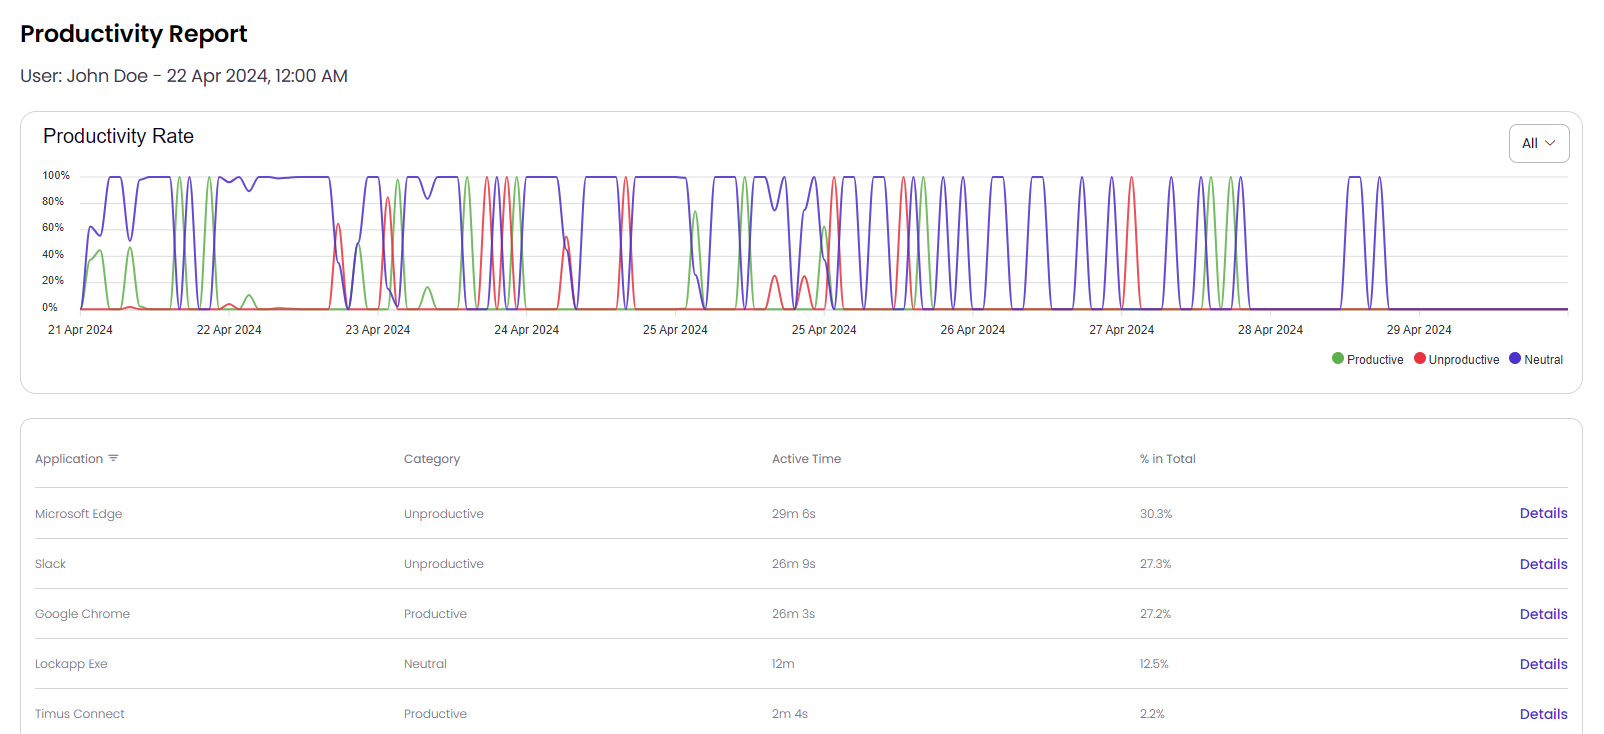Viewport: 1604px width, 734px height.
Task: Click the Application column header
Action: (69, 459)
